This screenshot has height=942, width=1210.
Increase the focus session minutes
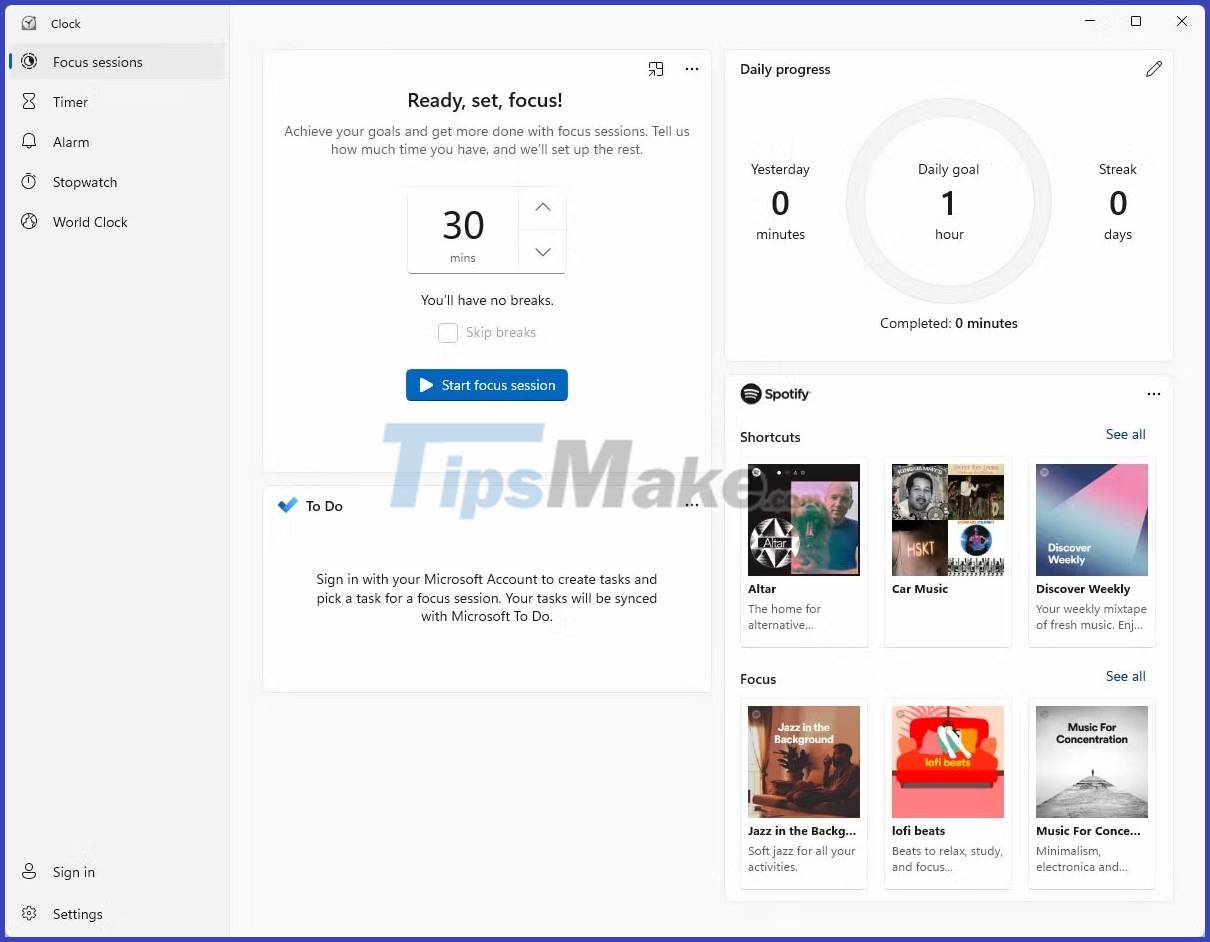coord(542,207)
